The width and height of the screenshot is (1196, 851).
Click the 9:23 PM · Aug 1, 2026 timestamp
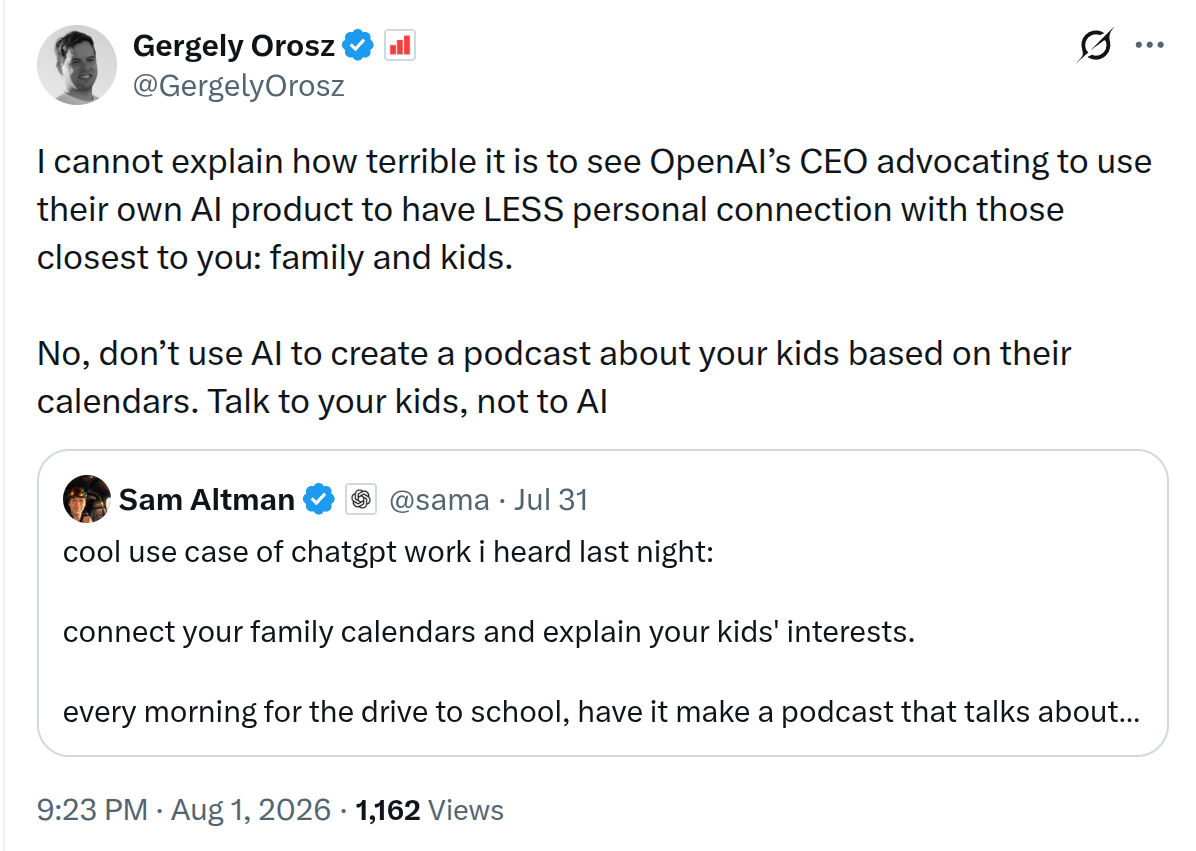pos(184,810)
